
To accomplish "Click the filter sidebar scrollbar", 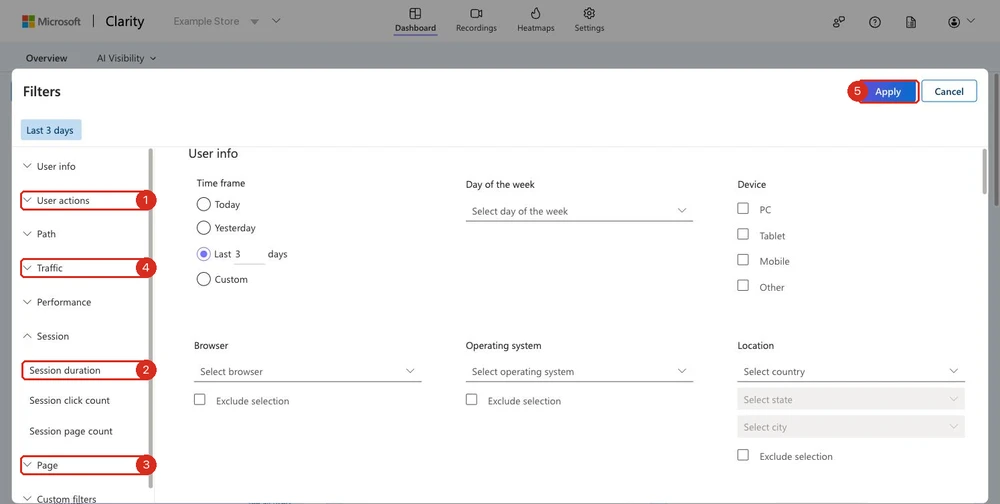I will [151, 318].
